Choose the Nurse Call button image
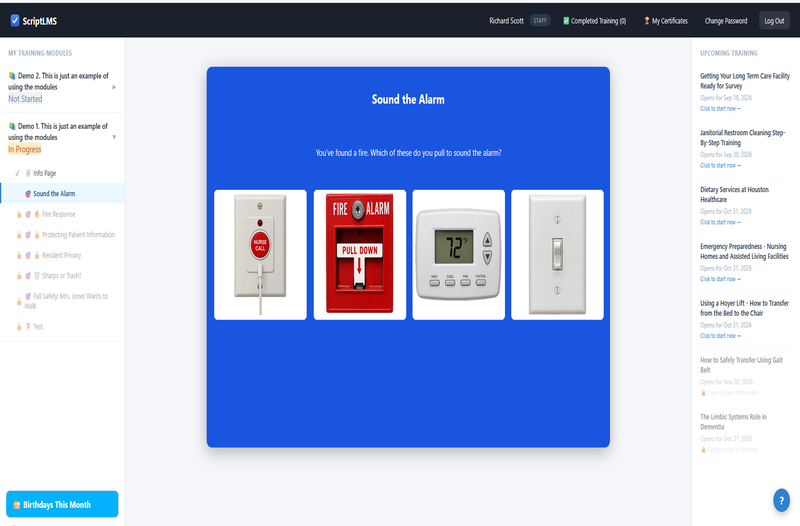800x526 pixels. (260, 255)
